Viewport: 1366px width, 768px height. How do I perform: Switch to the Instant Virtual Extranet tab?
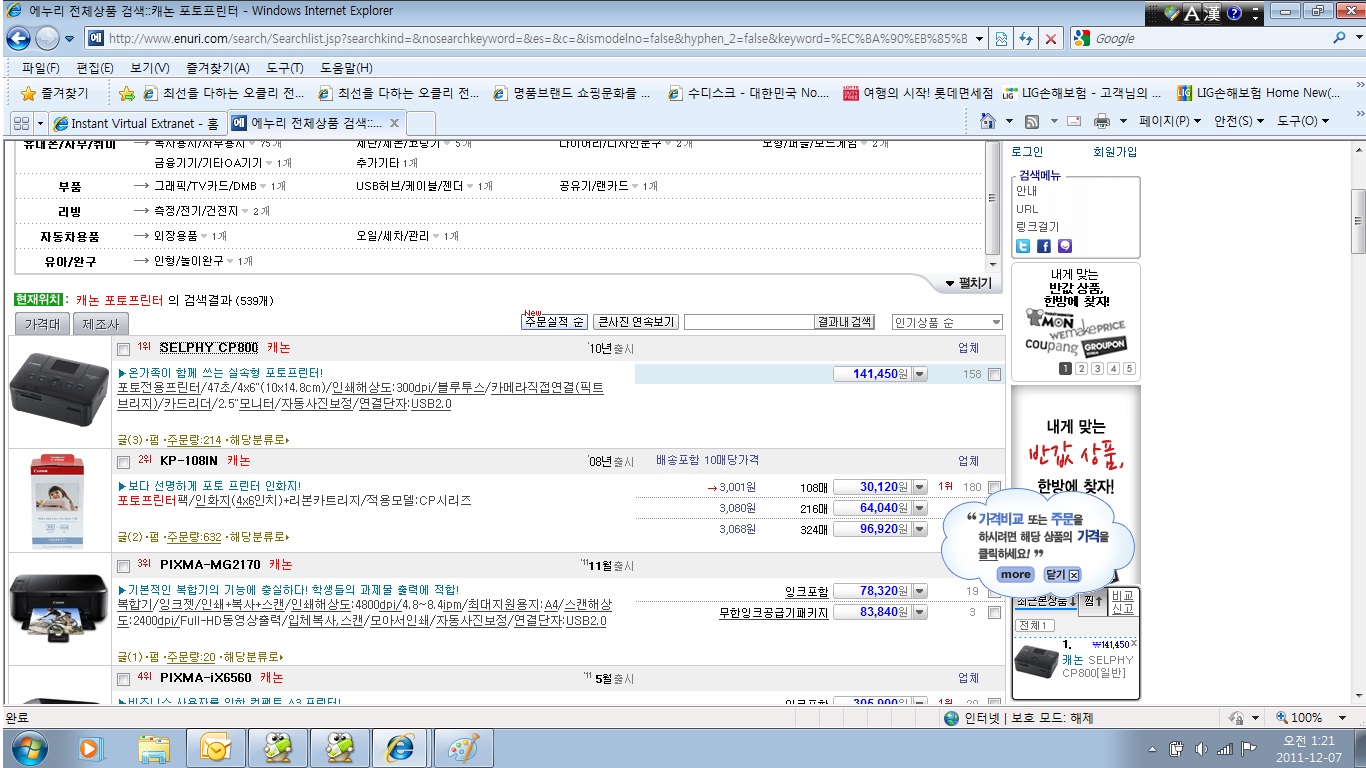coord(137,123)
